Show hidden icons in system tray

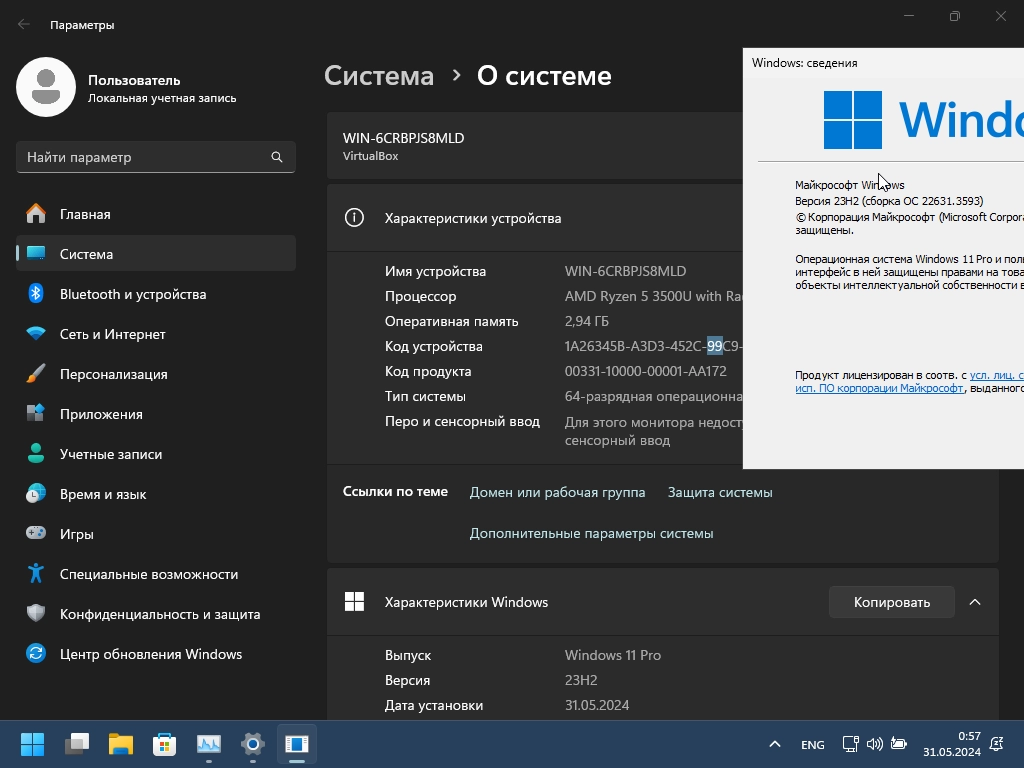pyautogui.click(x=775, y=745)
